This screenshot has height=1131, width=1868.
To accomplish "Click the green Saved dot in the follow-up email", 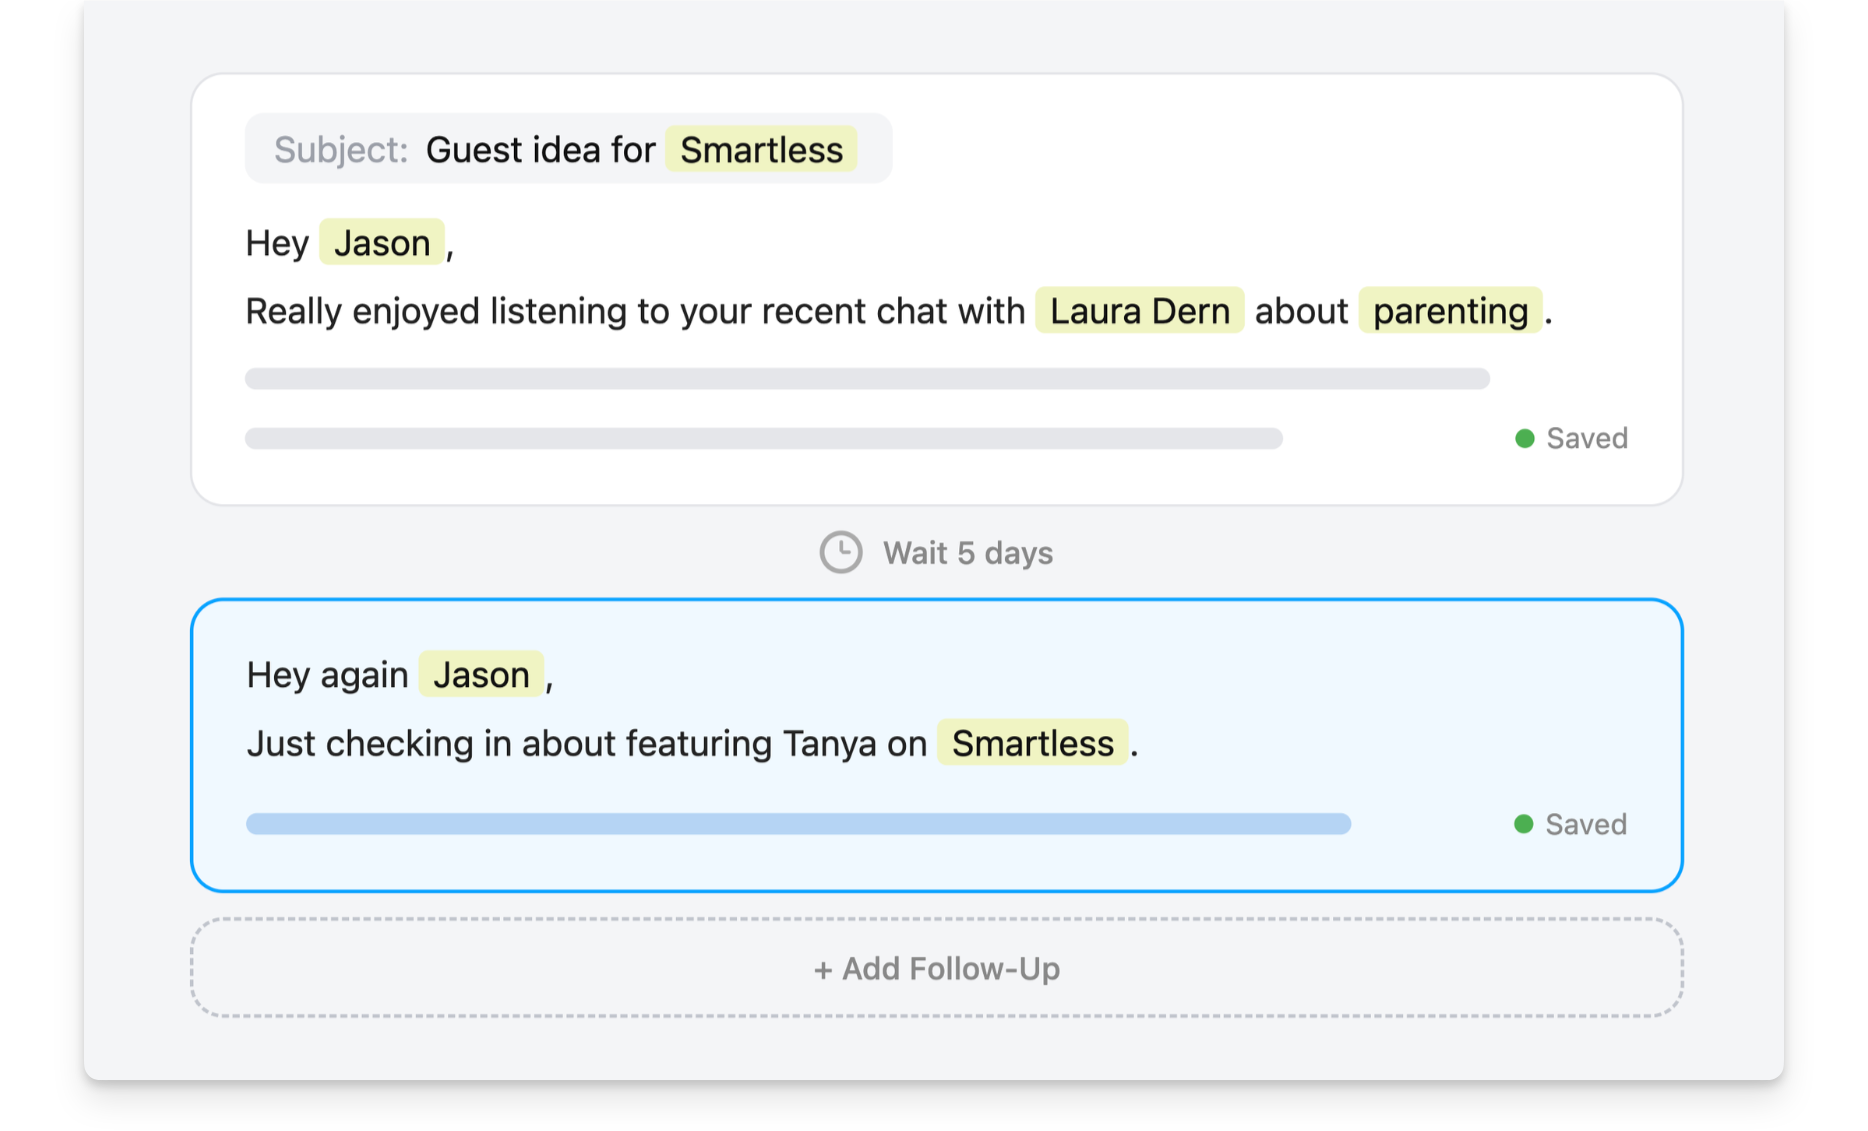I will coord(1523,824).
